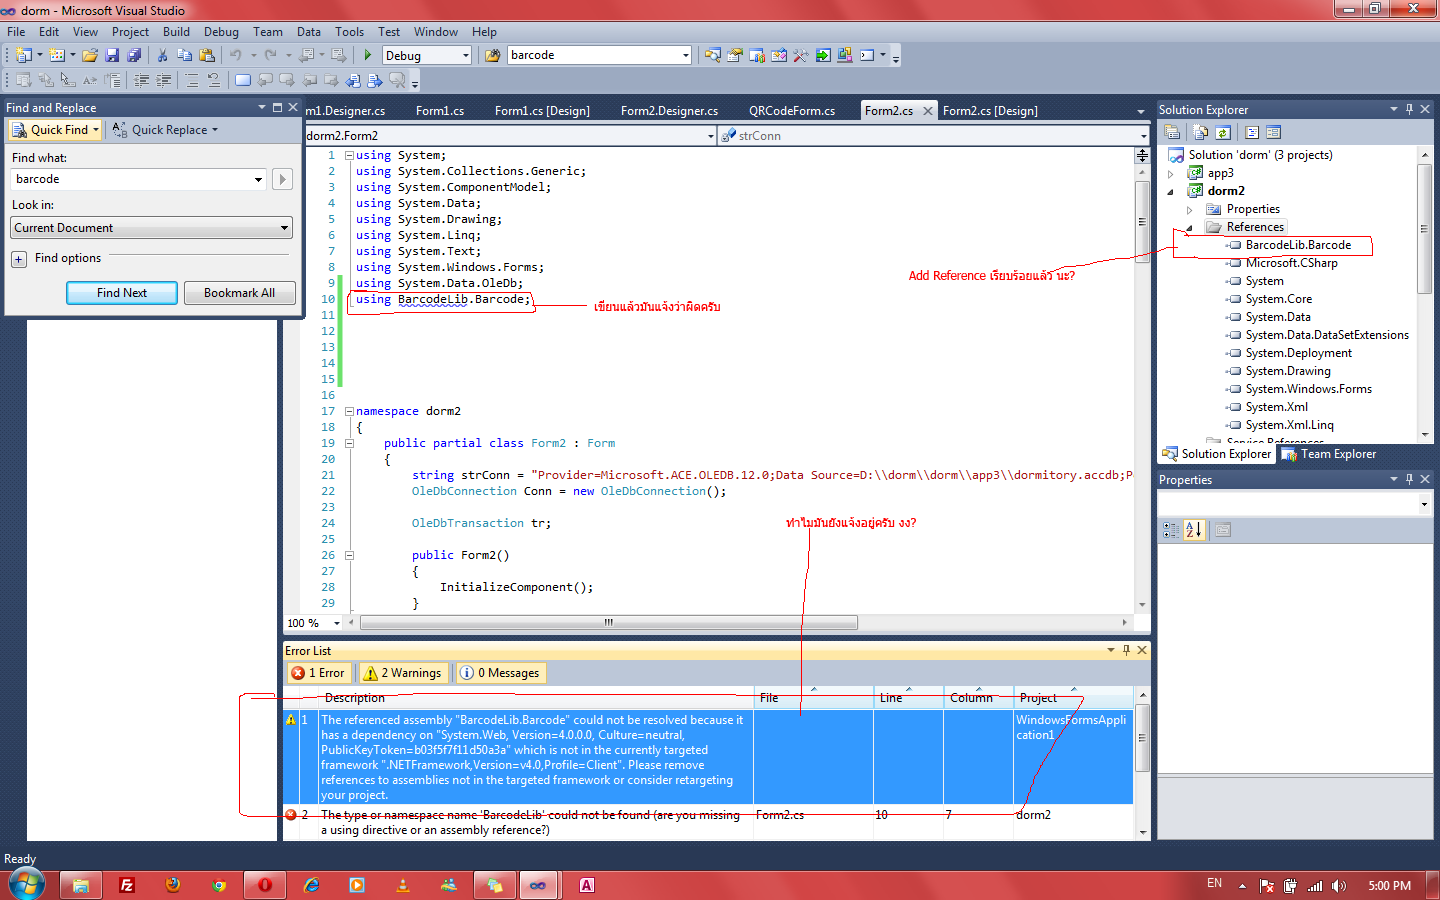Click the Add New Item toolbar icon
The image size is (1440, 900).
click(x=57, y=55)
